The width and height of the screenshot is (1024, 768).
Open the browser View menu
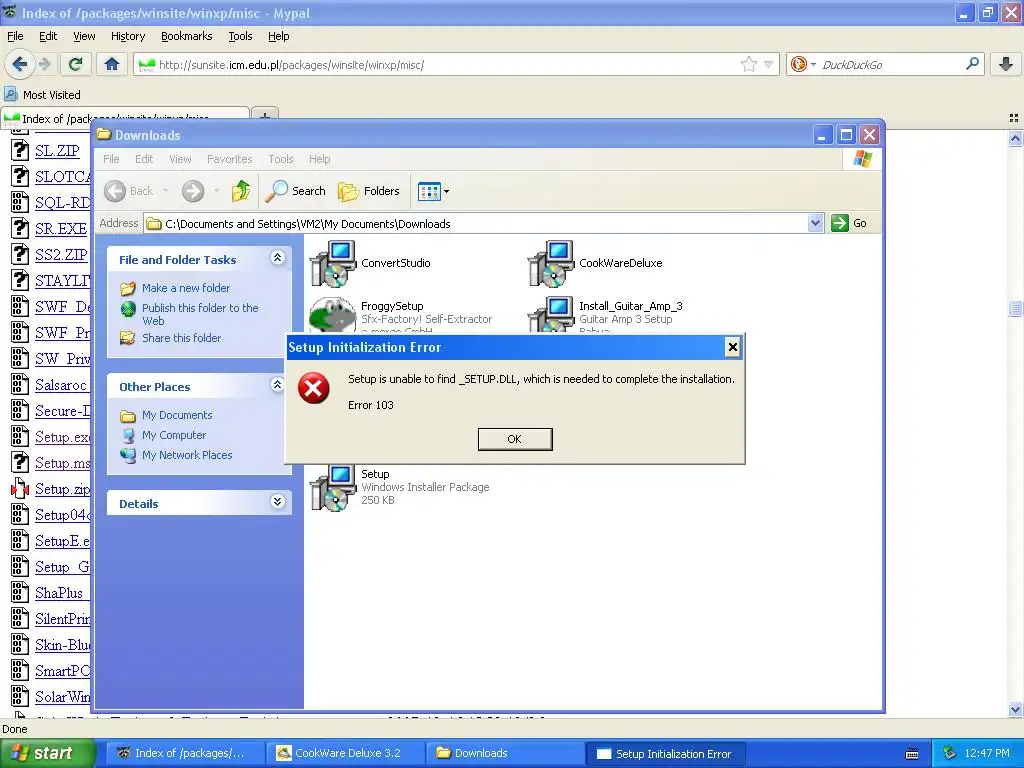(x=84, y=36)
